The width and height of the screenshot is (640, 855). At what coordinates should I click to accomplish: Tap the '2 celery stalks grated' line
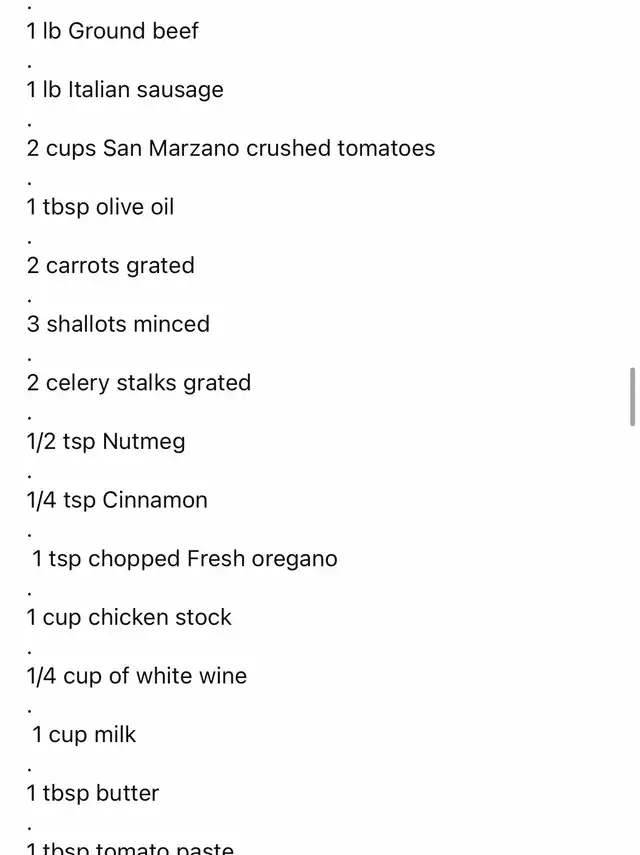point(139,383)
